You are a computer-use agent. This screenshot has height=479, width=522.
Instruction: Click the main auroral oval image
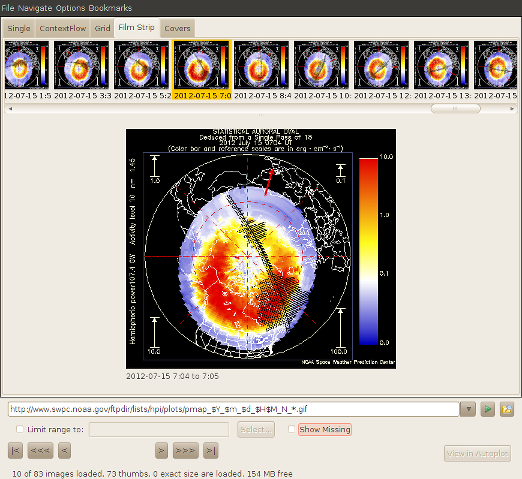pyautogui.click(x=261, y=249)
